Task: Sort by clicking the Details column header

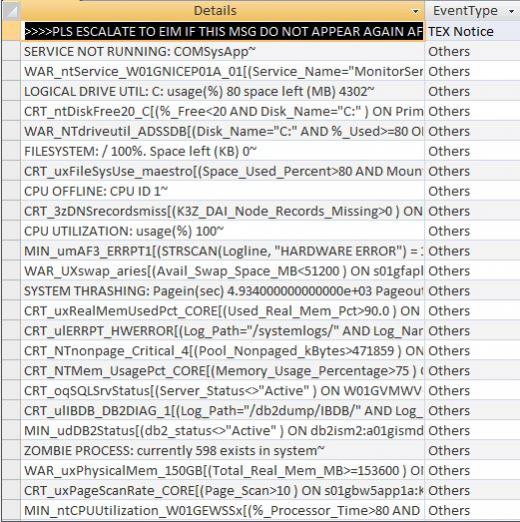Action: click(215, 11)
